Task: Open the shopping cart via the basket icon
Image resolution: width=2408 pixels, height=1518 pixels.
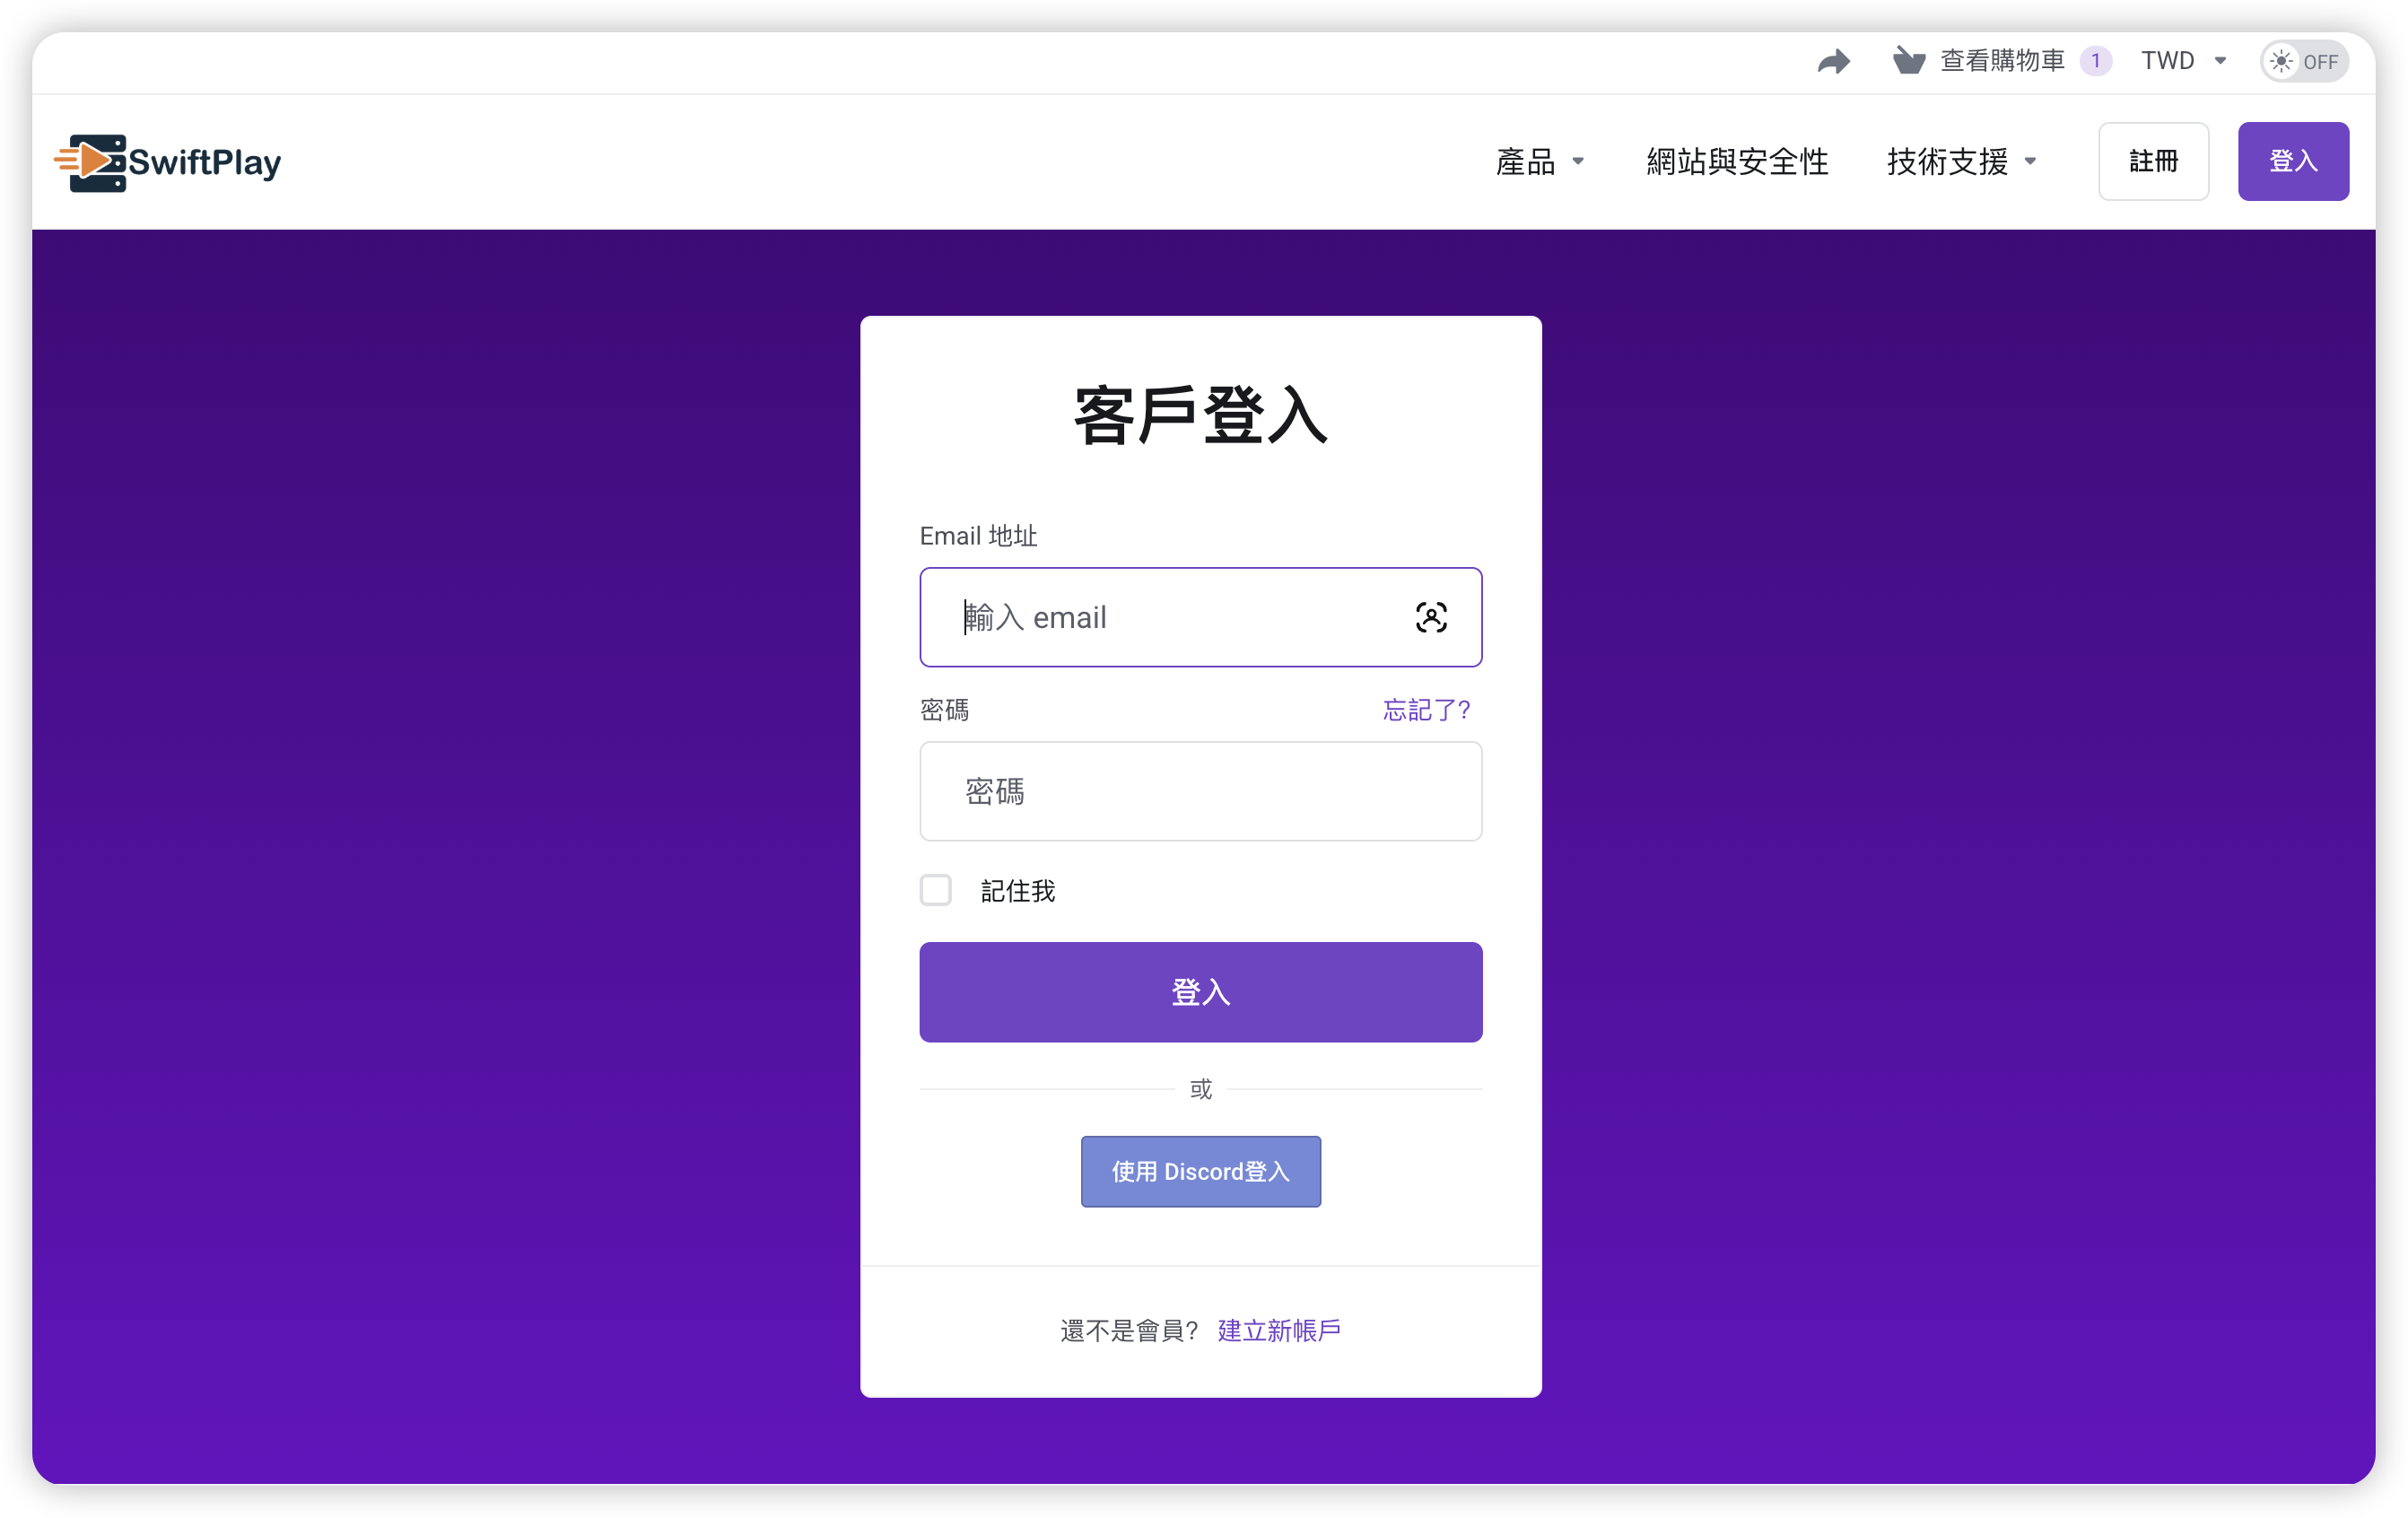Action: (1908, 60)
